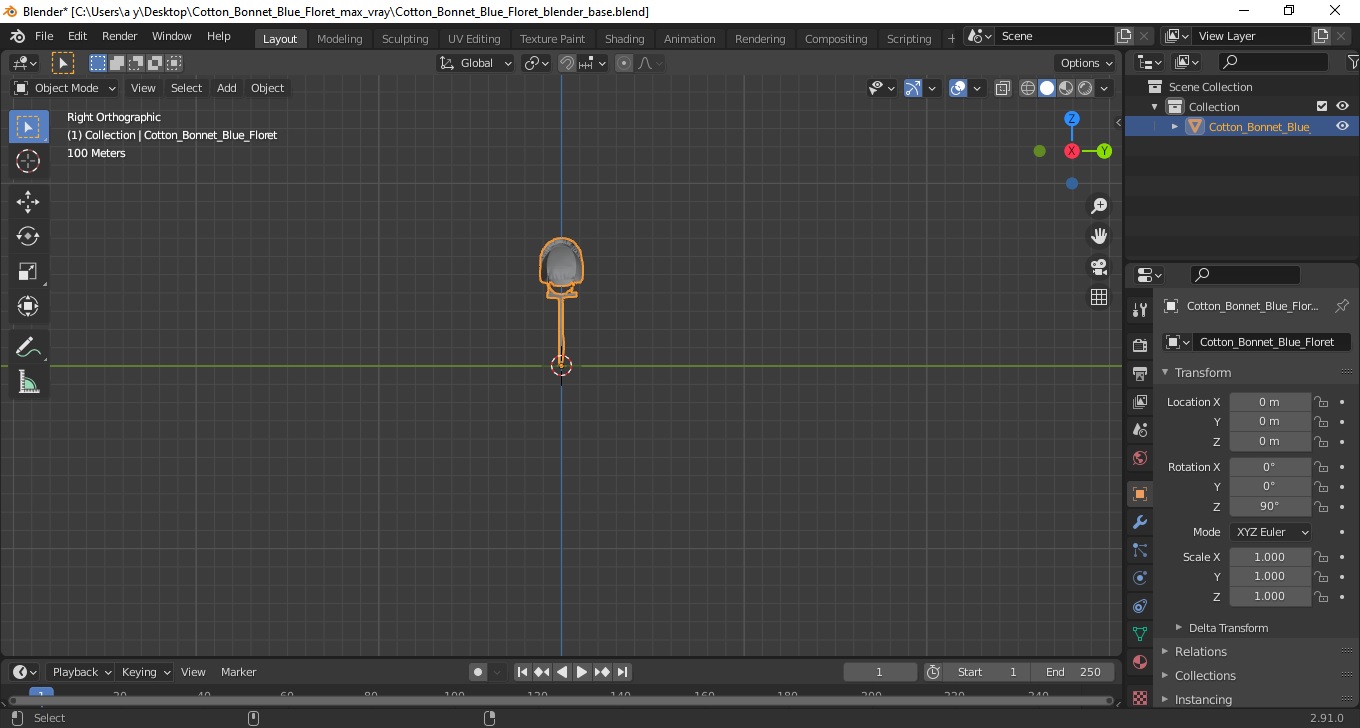
Task: Select the Scale tool
Action: (x=28, y=271)
